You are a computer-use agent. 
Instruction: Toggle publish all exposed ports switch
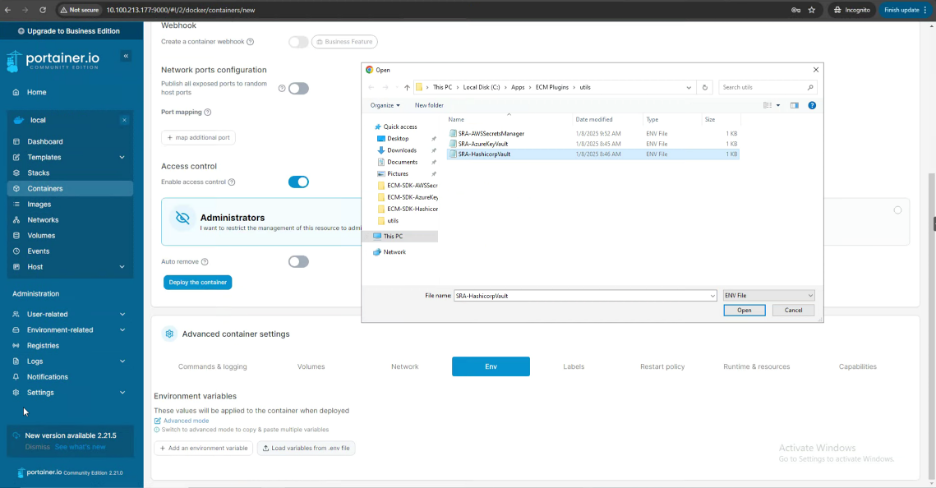(298, 89)
